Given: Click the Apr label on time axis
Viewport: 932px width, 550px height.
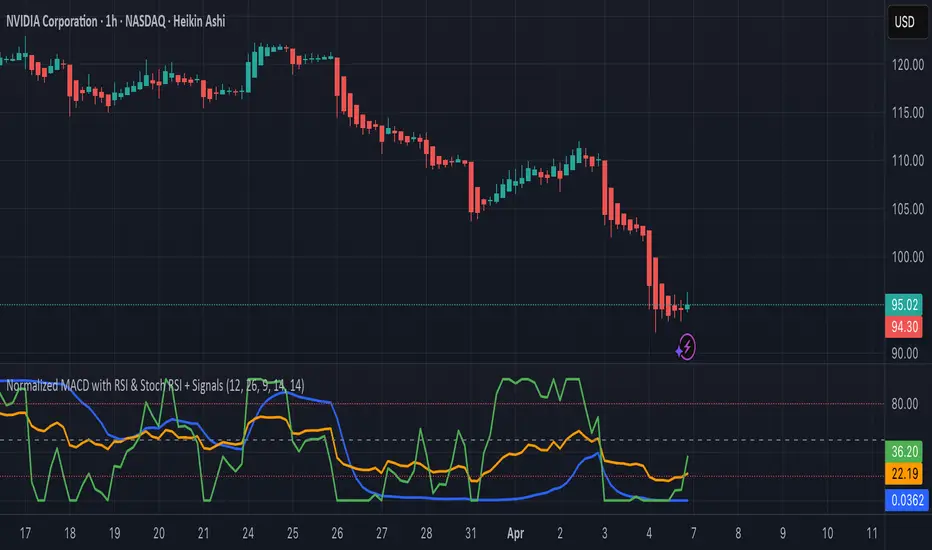Looking at the screenshot, I should pos(515,533).
